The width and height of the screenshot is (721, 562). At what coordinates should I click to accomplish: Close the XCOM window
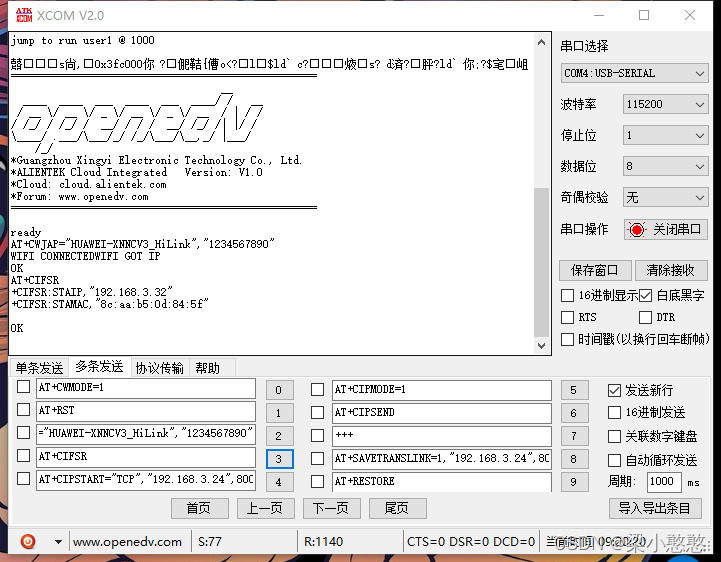point(690,15)
